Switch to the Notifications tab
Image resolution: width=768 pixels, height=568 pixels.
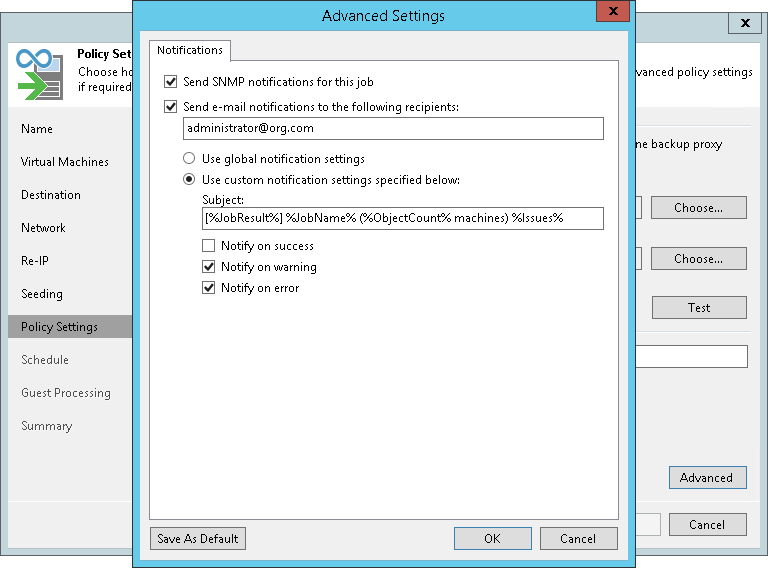[x=190, y=50]
